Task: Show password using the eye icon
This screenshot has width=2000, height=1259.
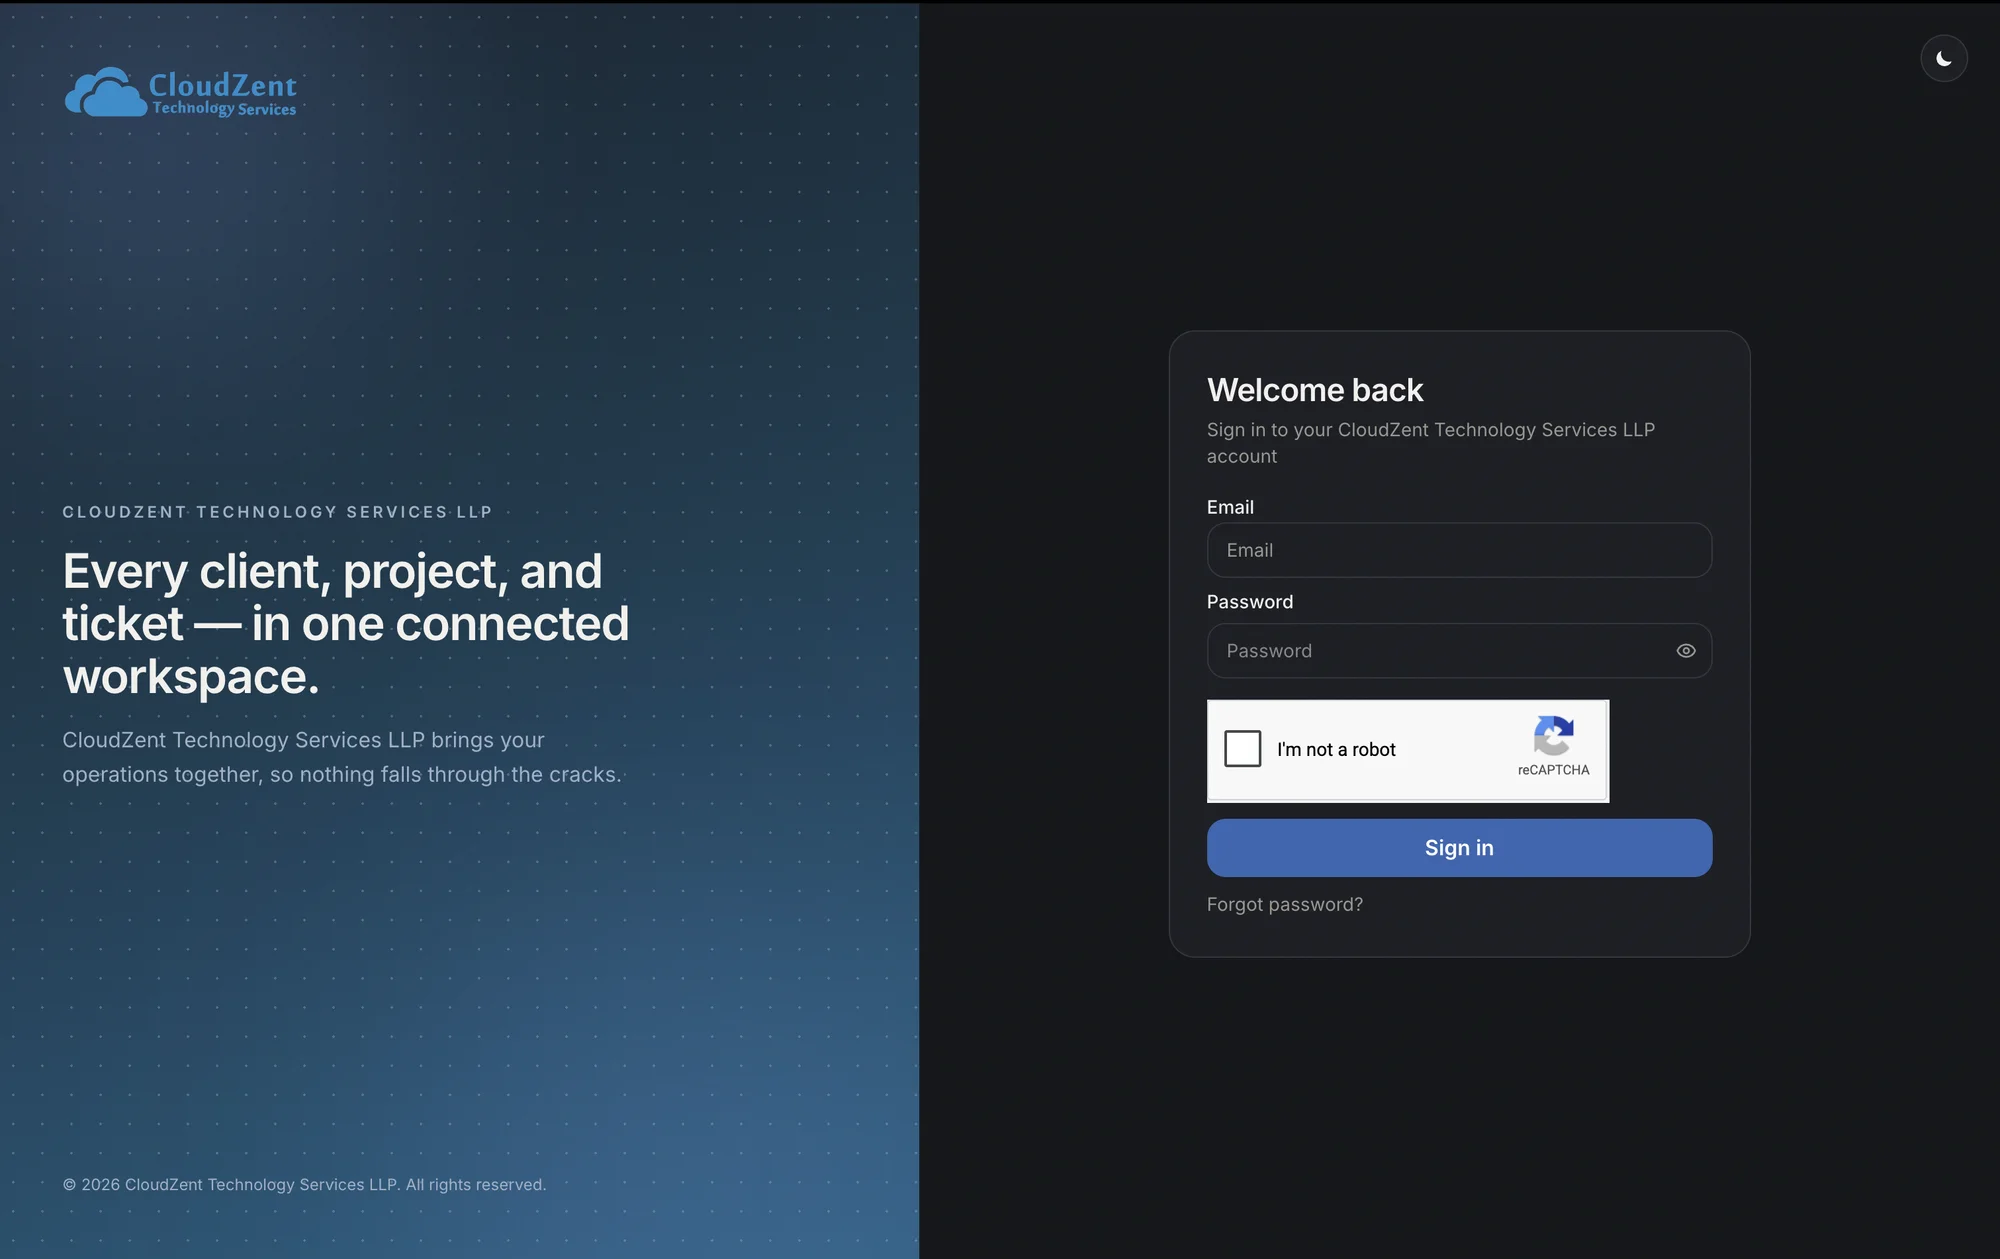Action: (1685, 651)
